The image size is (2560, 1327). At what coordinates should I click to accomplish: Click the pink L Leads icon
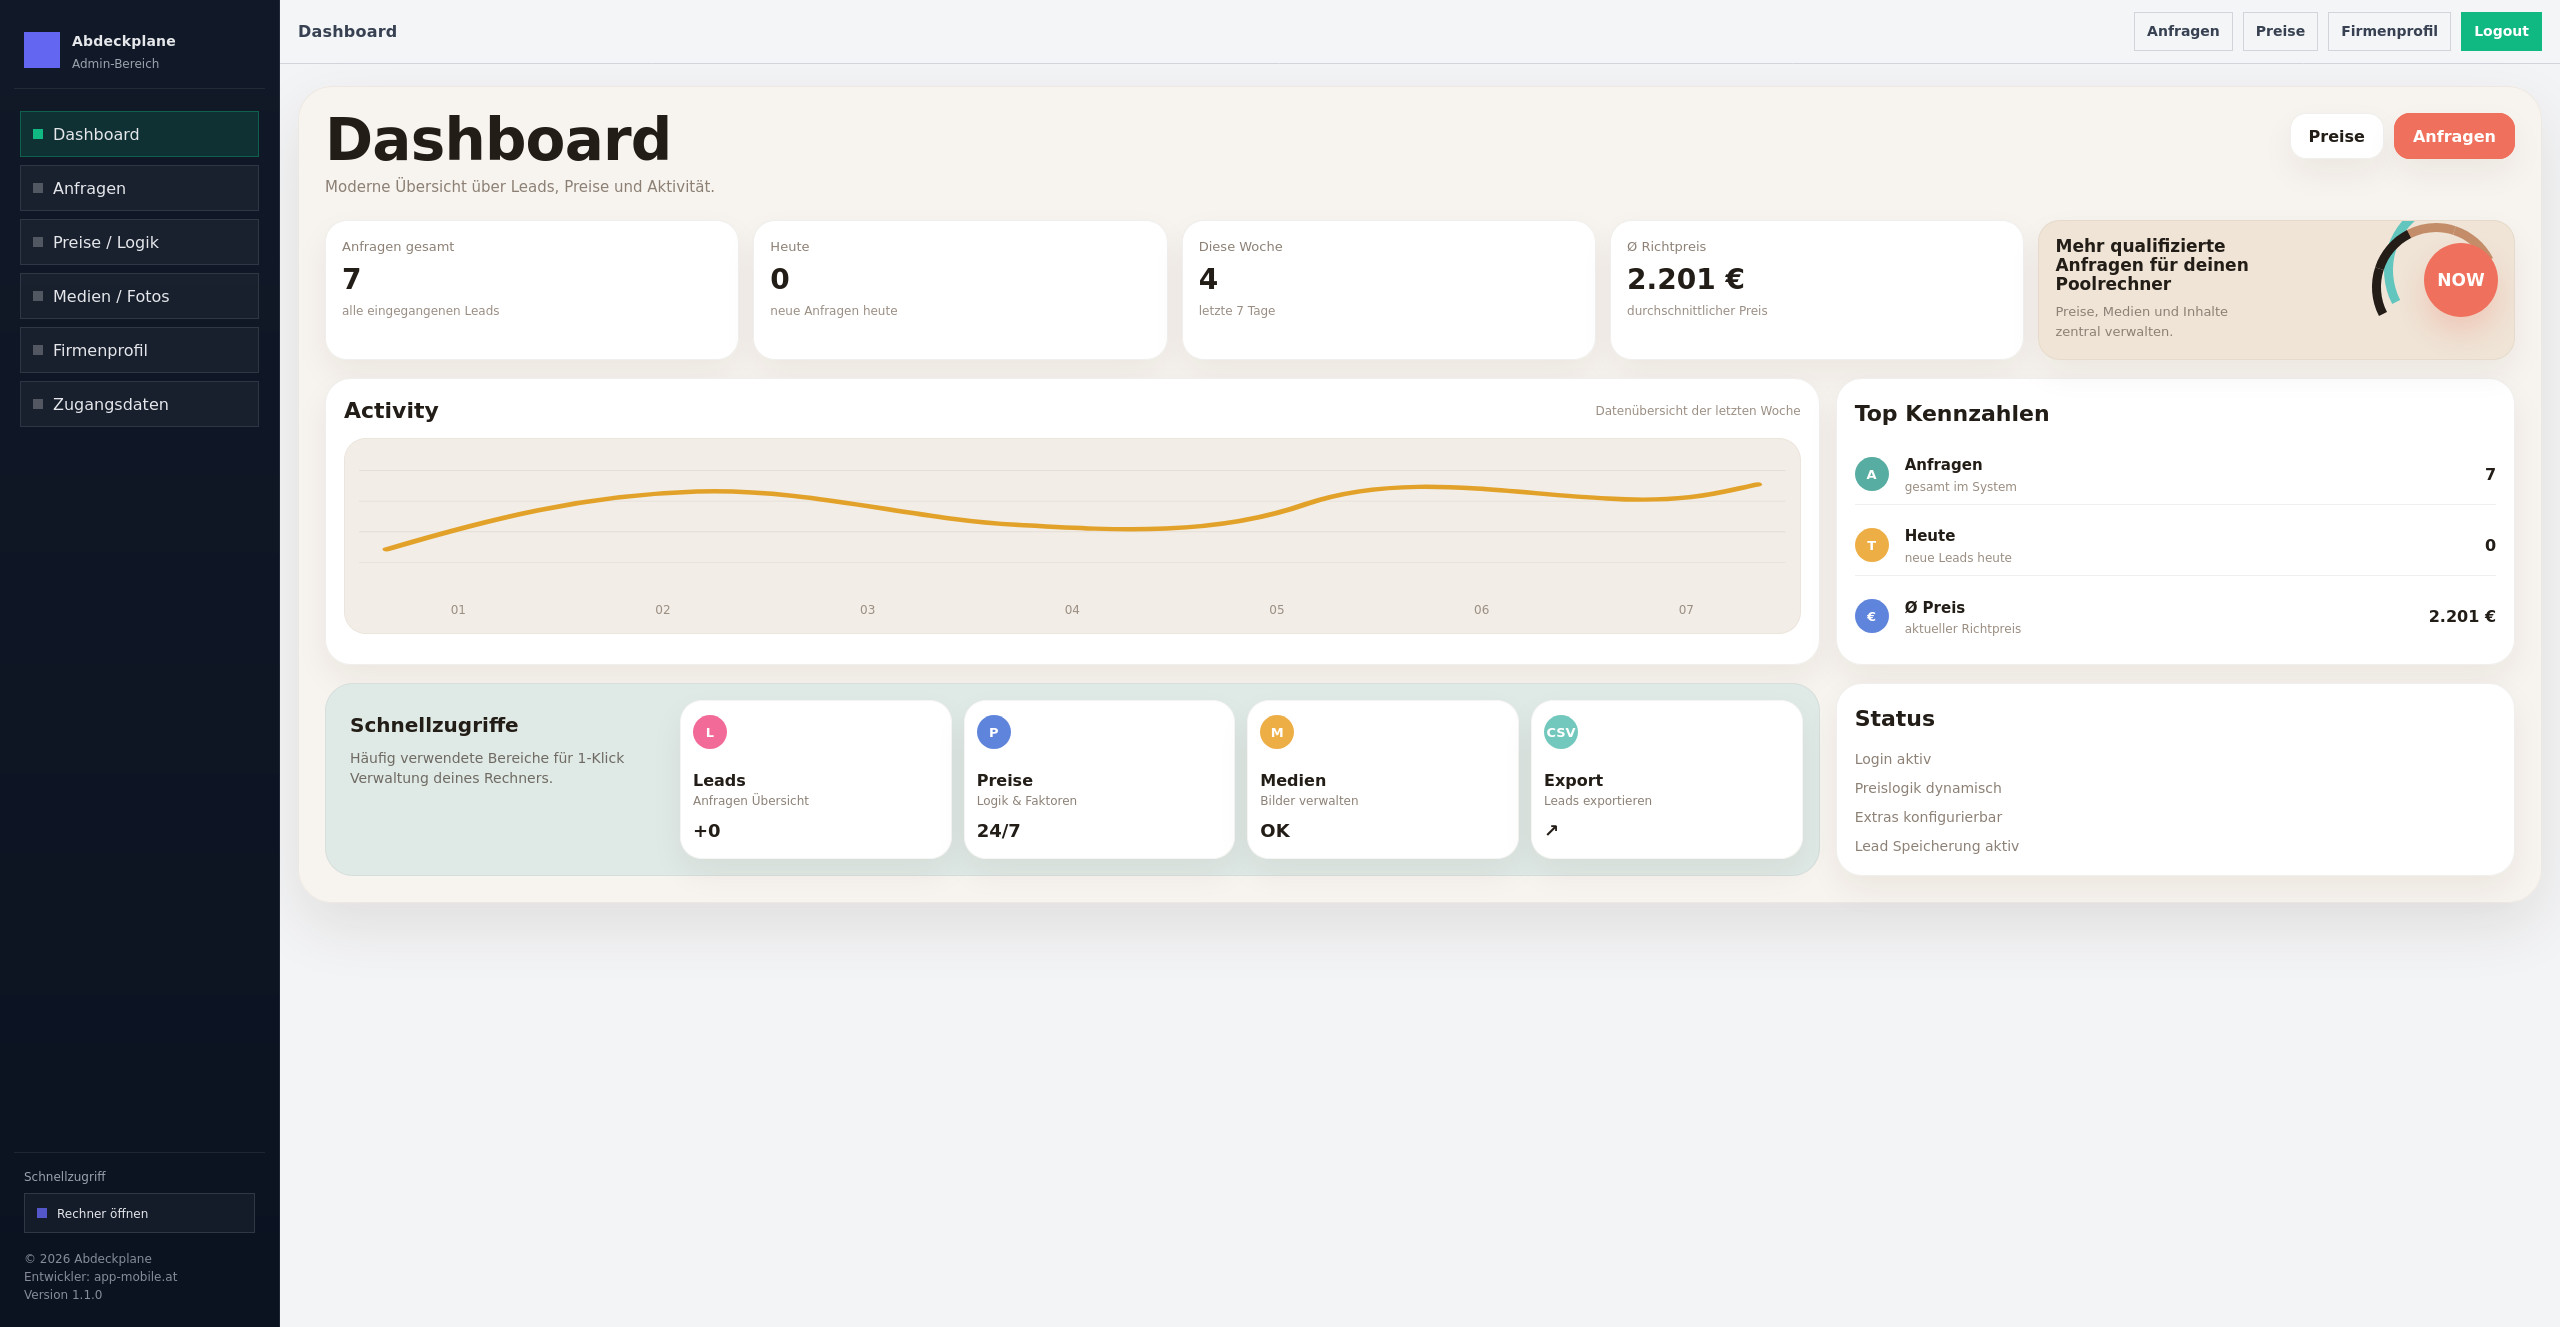tap(709, 732)
